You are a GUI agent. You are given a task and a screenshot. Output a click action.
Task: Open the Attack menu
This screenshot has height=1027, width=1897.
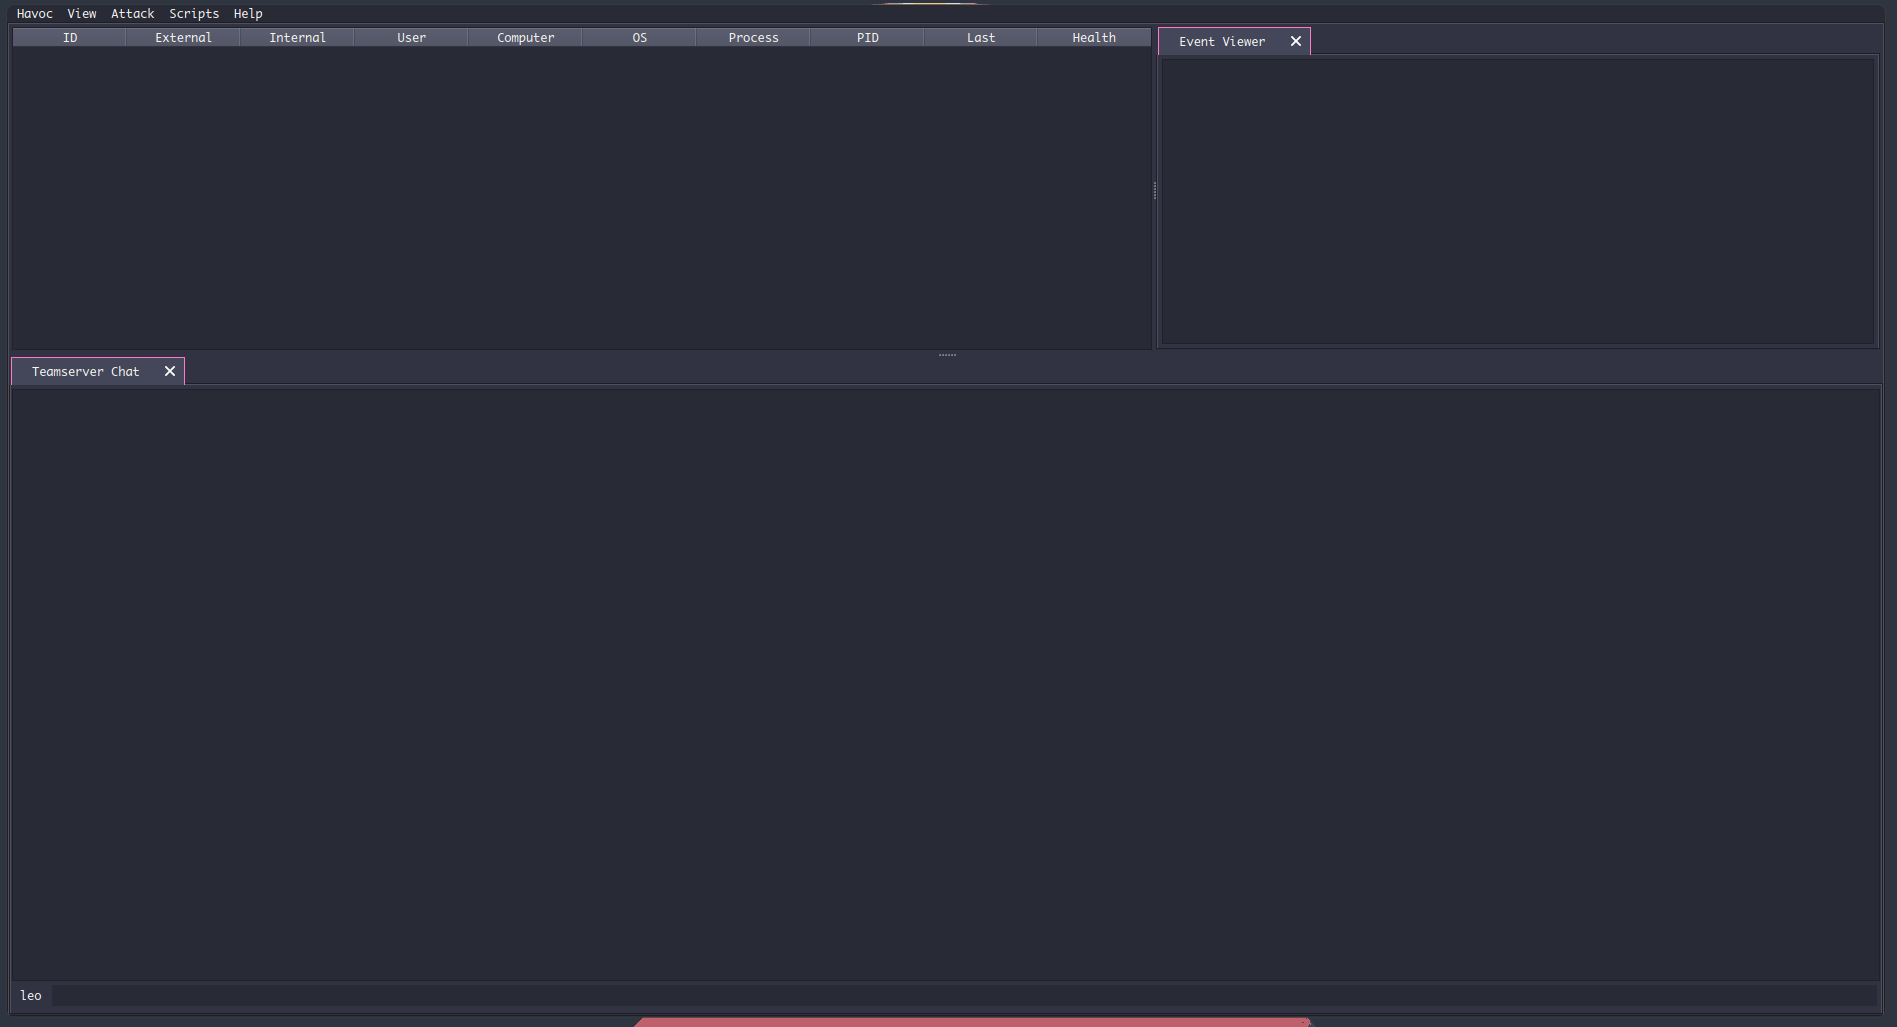coord(132,14)
